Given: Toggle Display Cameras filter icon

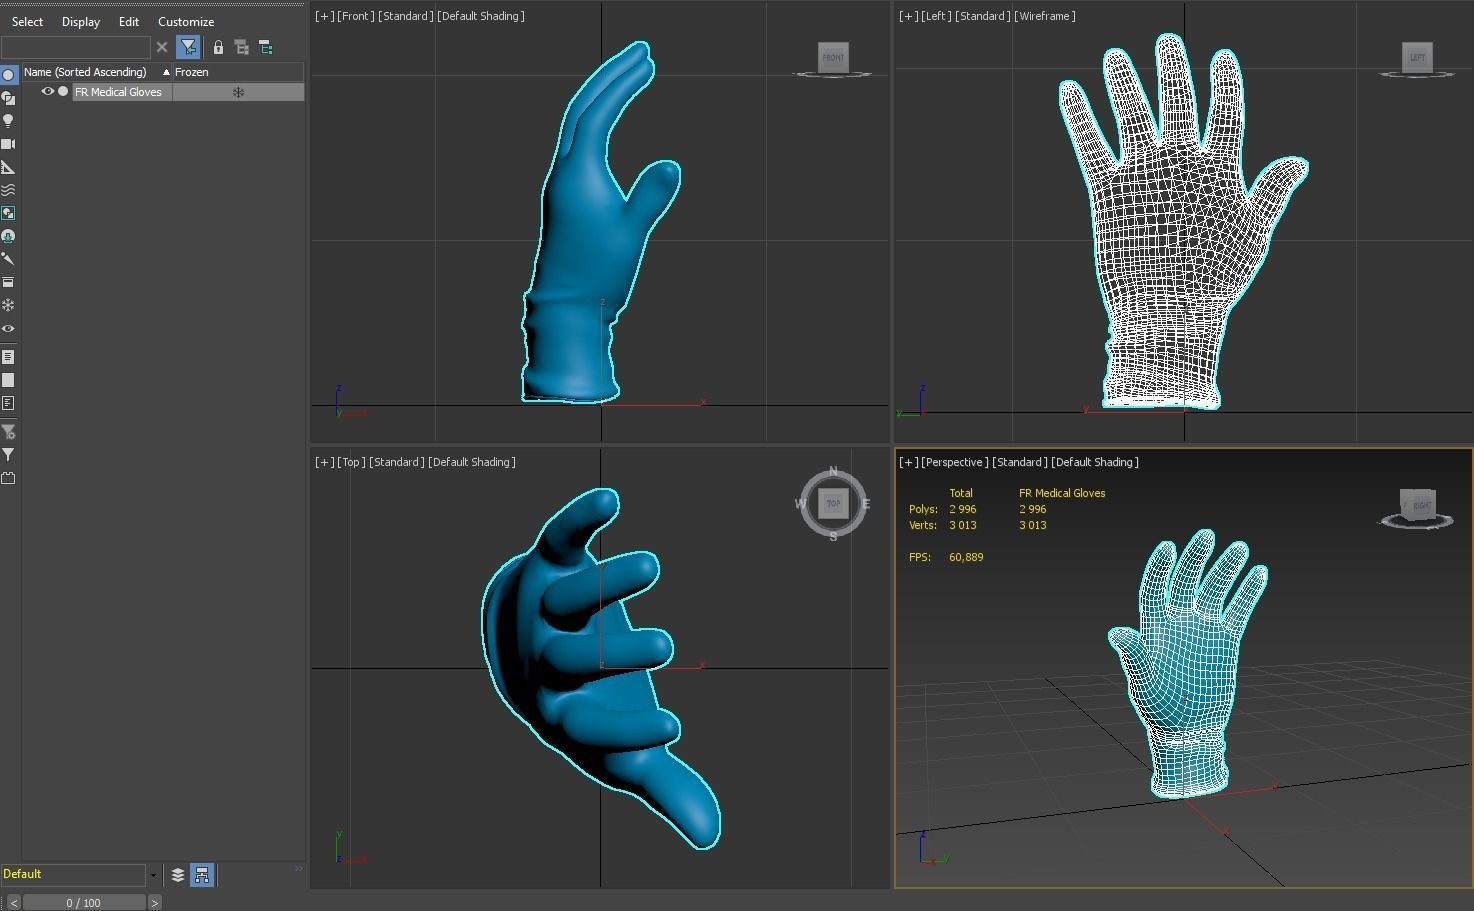Looking at the screenshot, I should [x=8, y=144].
